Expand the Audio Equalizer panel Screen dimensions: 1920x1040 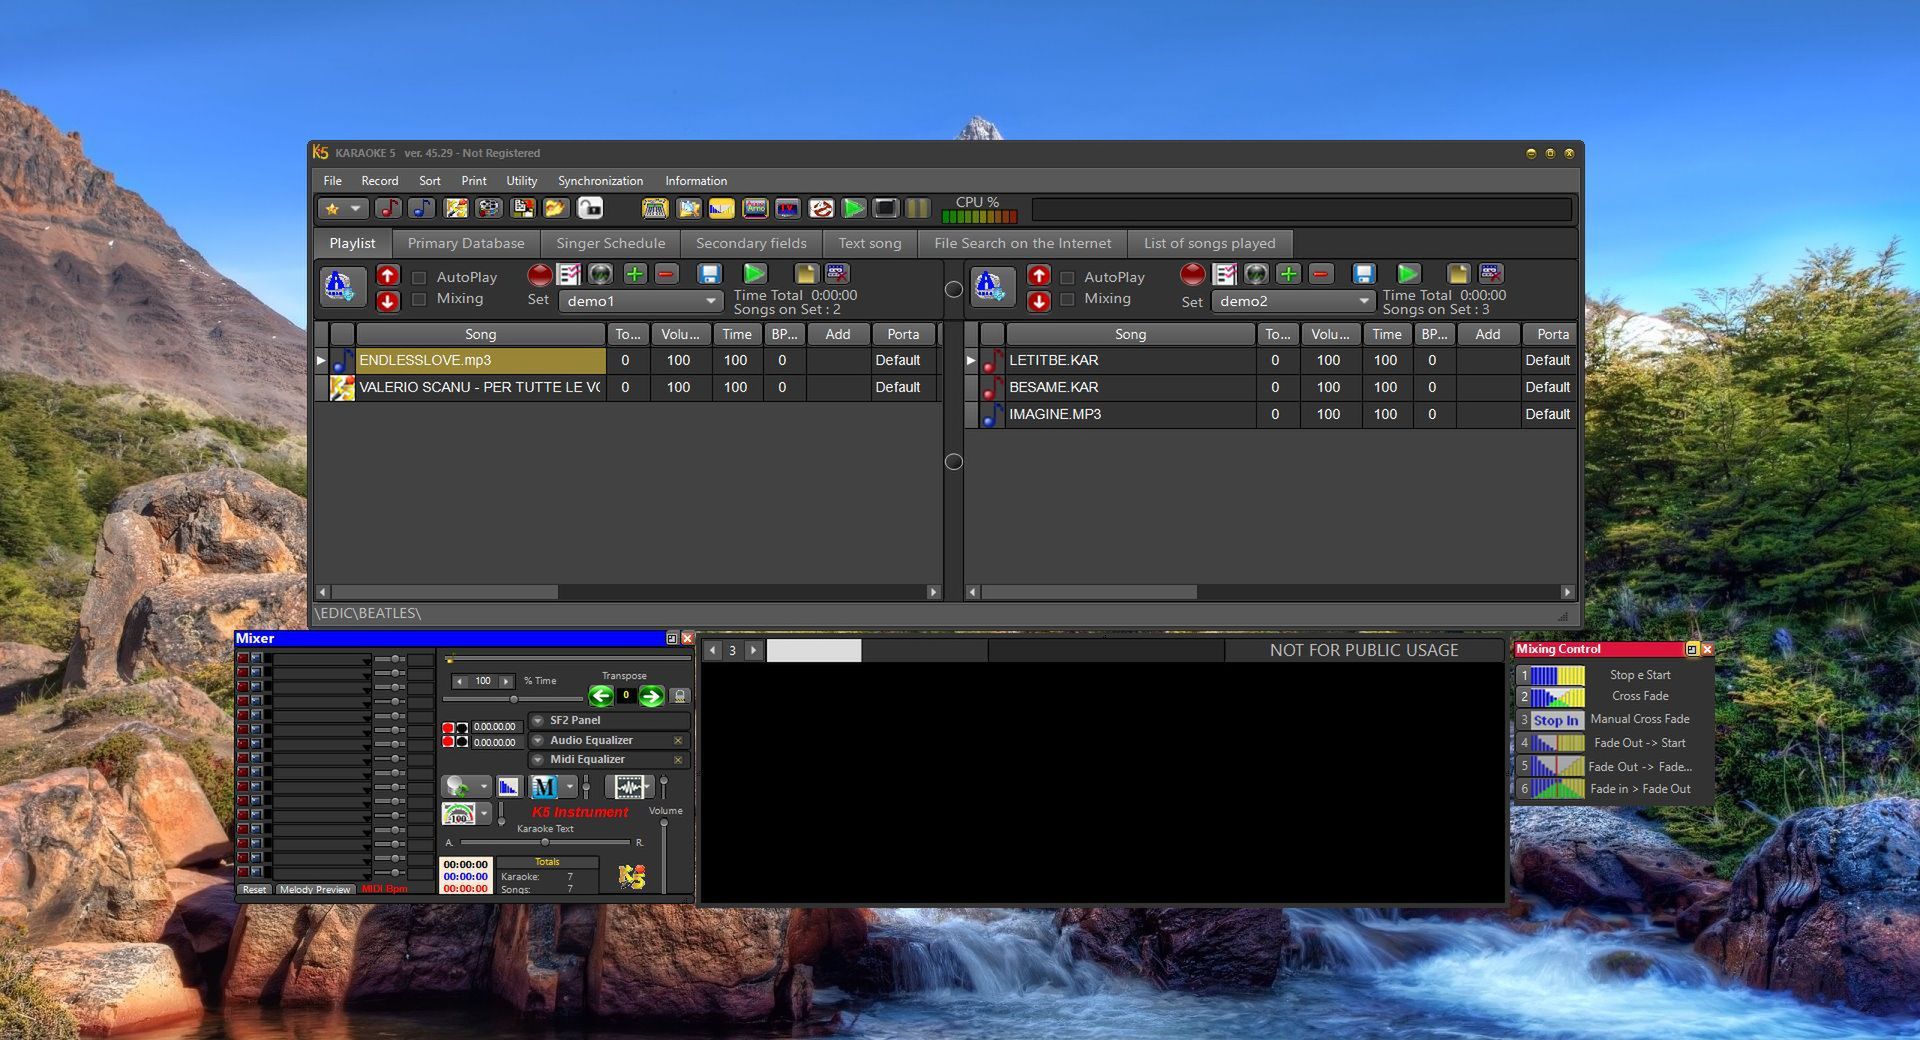tap(538, 741)
